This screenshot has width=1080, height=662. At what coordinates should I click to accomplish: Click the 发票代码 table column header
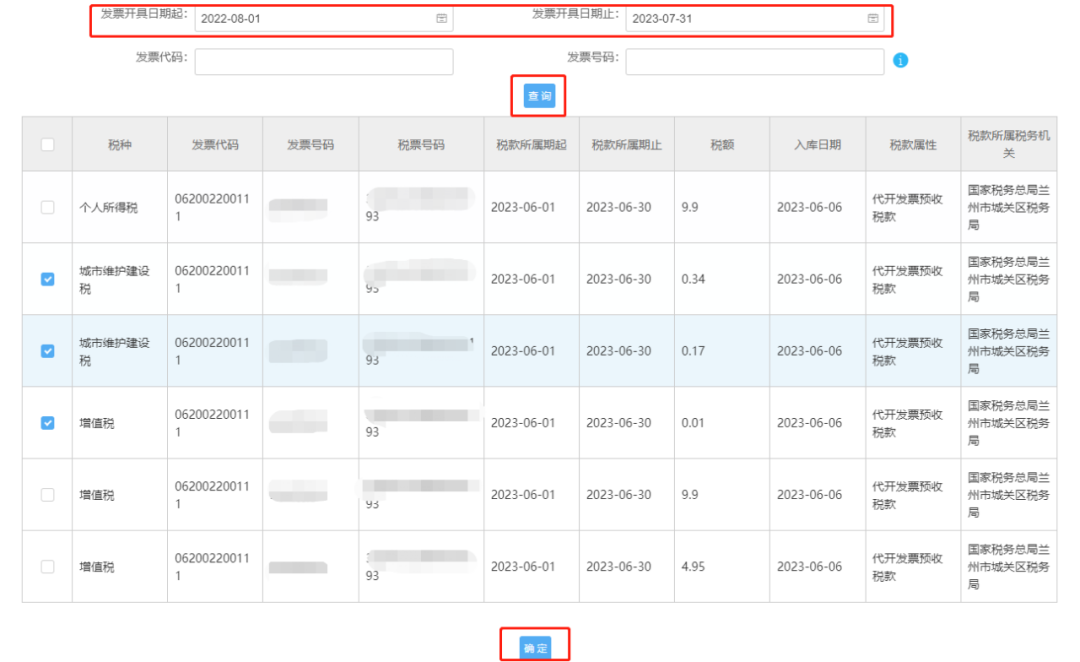point(215,145)
